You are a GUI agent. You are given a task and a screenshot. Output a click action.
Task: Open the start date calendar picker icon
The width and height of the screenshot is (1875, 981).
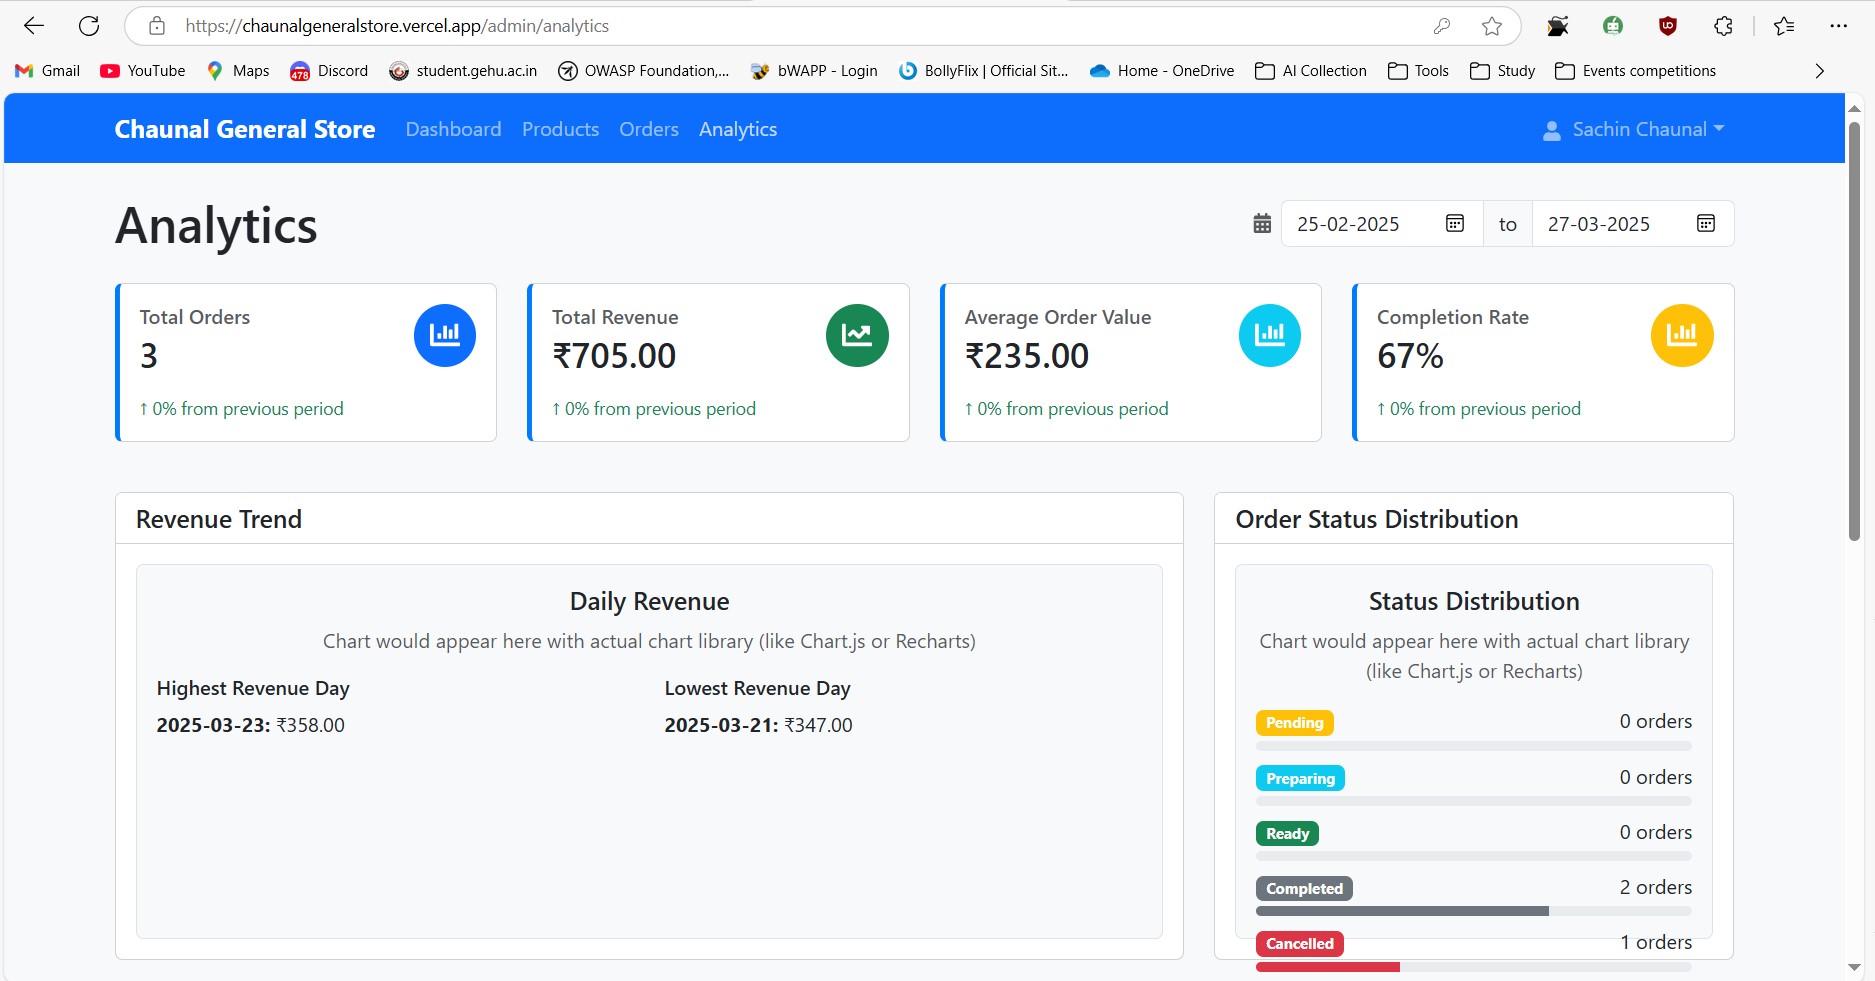coord(1455,223)
